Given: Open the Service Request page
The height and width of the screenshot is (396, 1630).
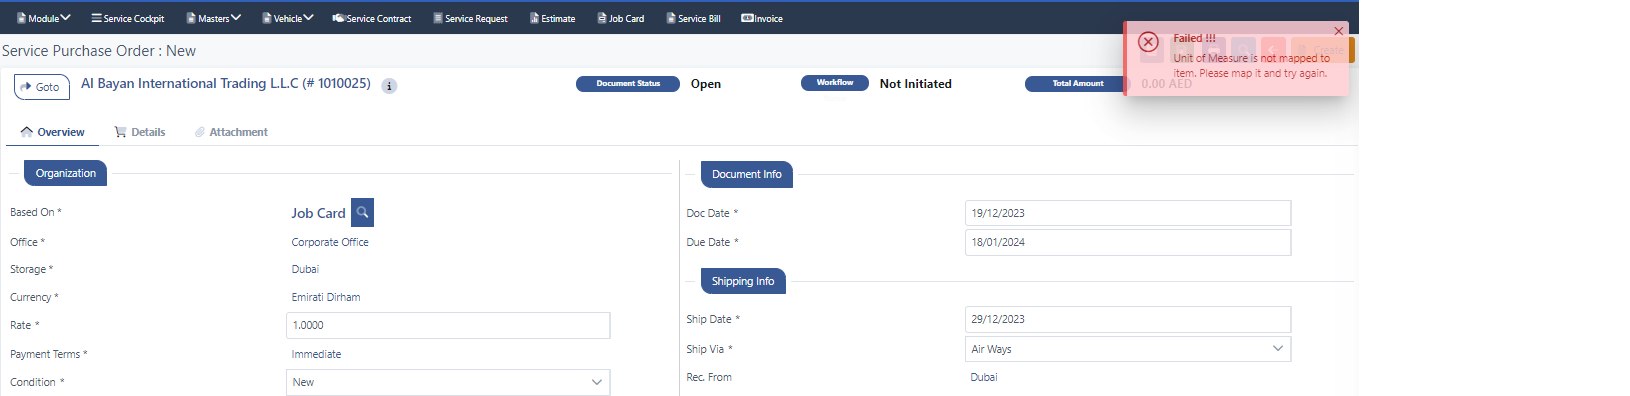Looking at the screenshot, I should point(470,18).
